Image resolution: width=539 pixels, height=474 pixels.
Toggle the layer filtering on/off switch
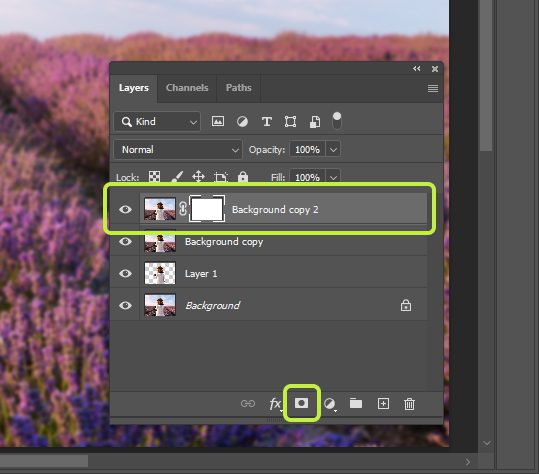(337, 121)
